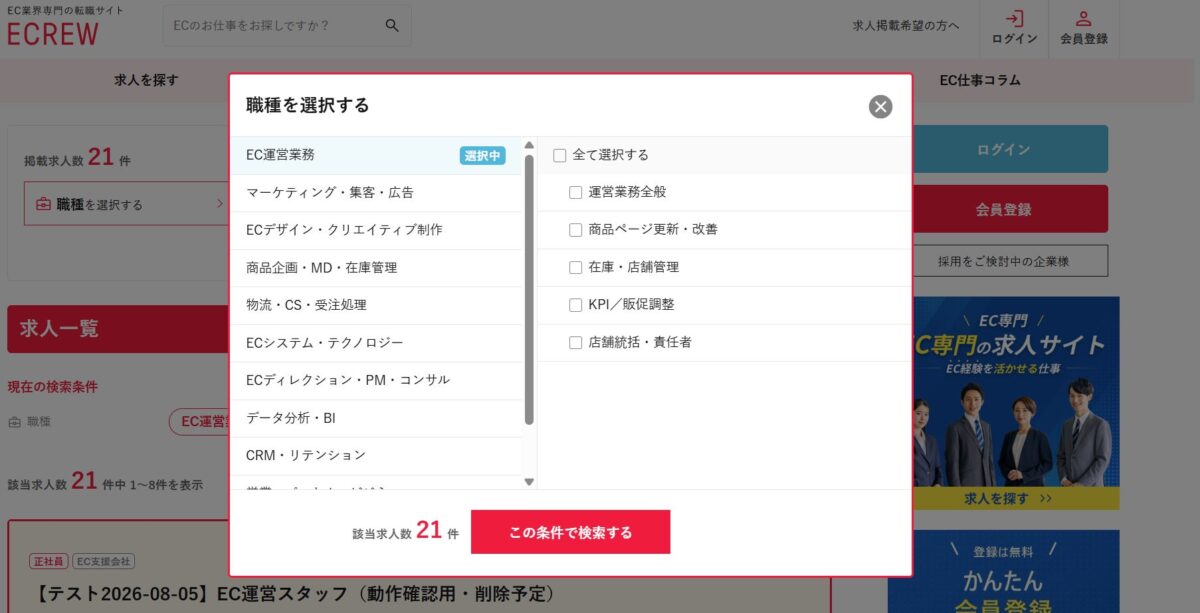Click the category list scrollbar thumb
The height and width of the screenshot is (613, 1200).
tap(529, 289)
